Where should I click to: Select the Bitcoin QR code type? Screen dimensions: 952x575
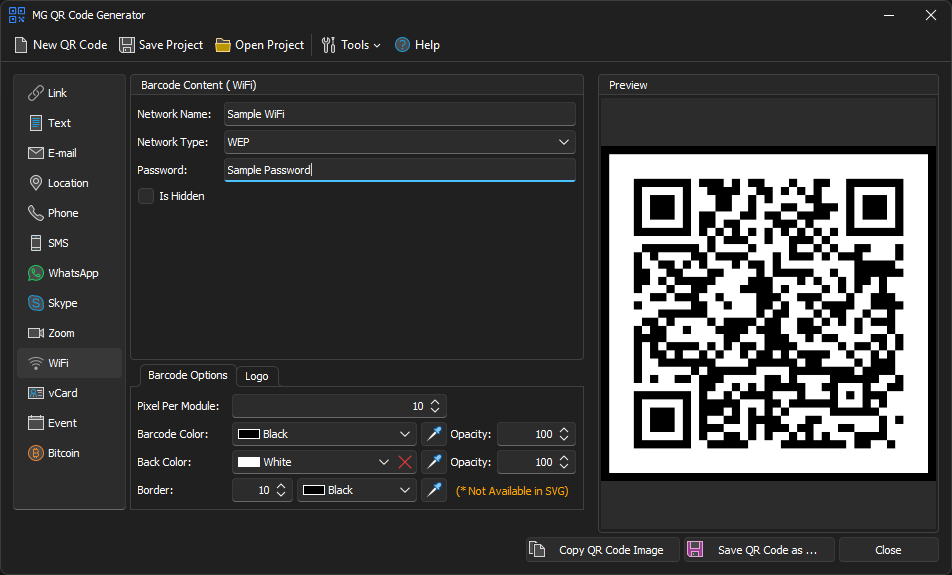[69, 453]
